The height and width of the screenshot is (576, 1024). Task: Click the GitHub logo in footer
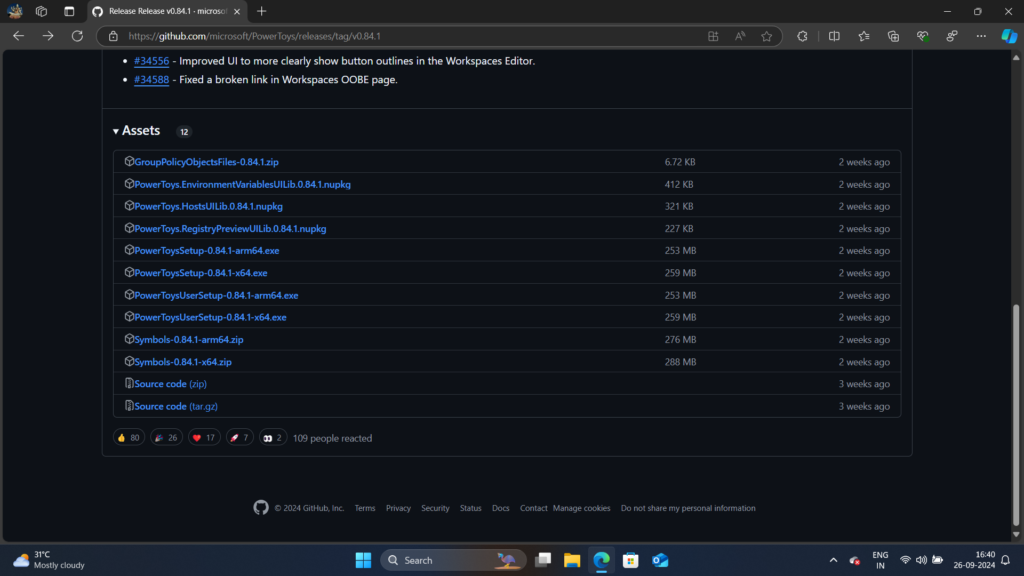pos(261,507)
